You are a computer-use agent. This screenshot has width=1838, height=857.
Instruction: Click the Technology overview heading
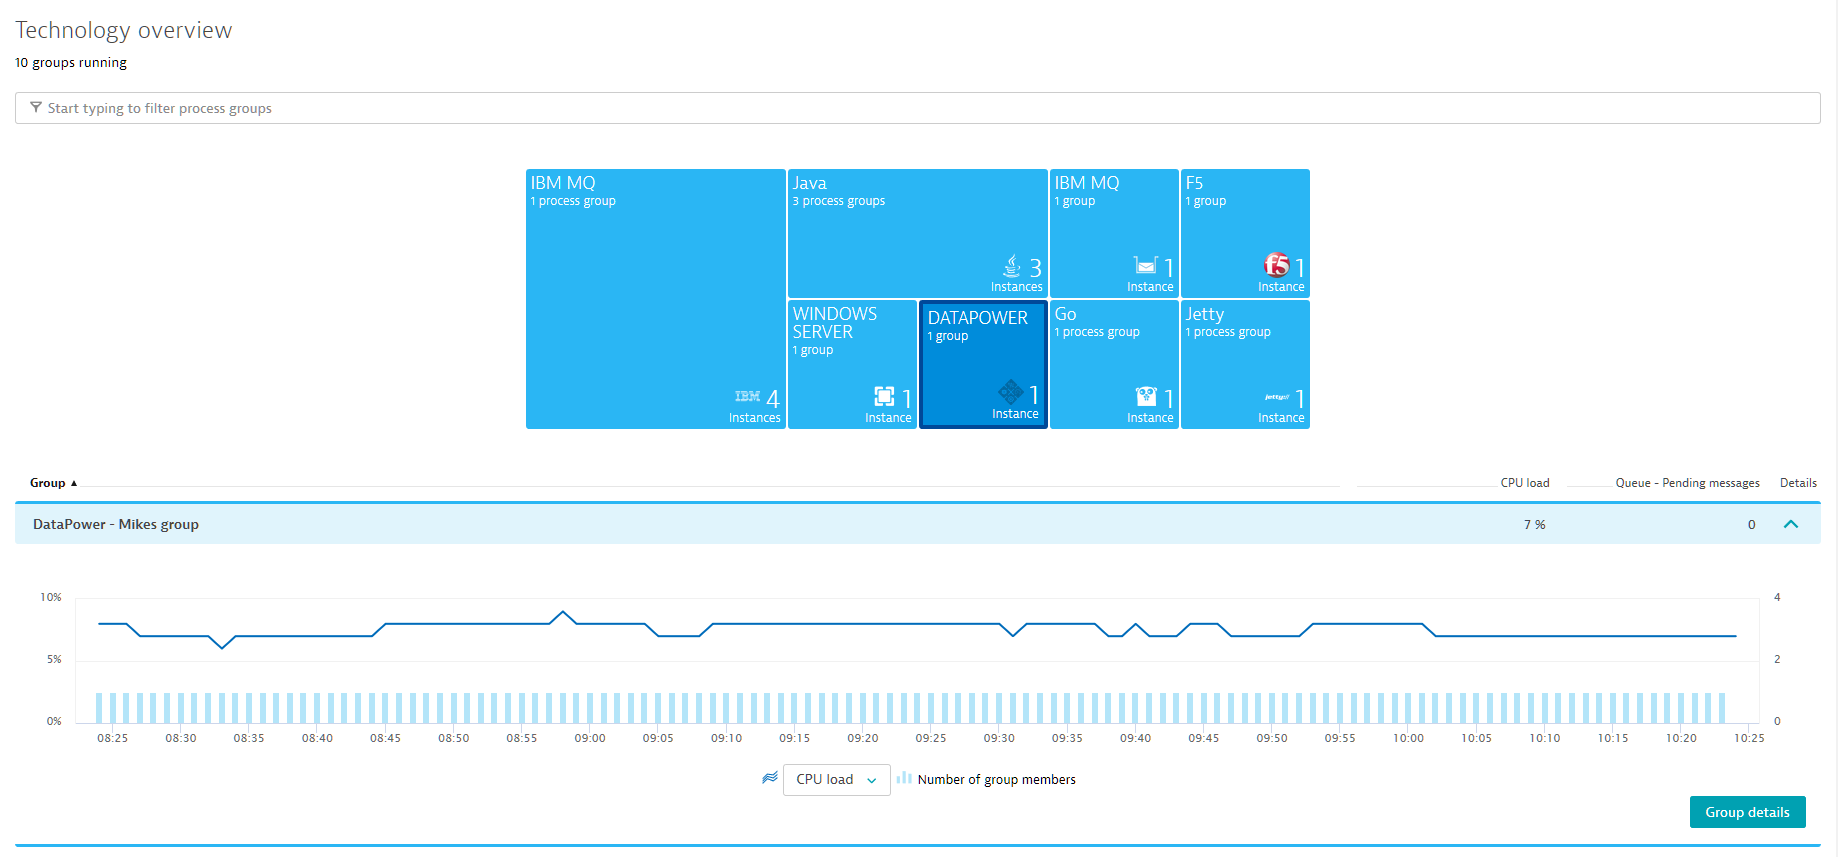tap(123, 30)
